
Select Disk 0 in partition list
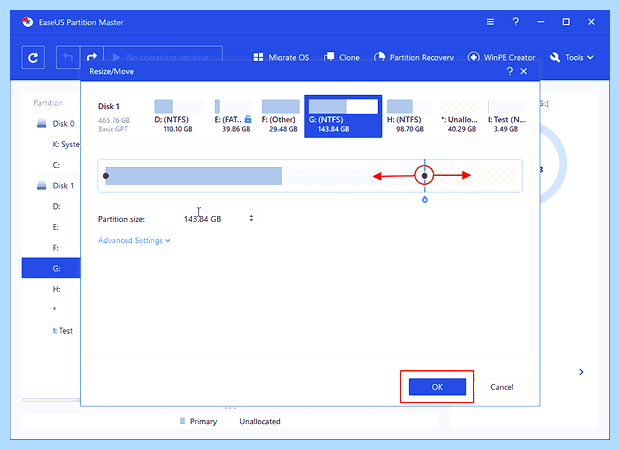(x=56, y=124)
